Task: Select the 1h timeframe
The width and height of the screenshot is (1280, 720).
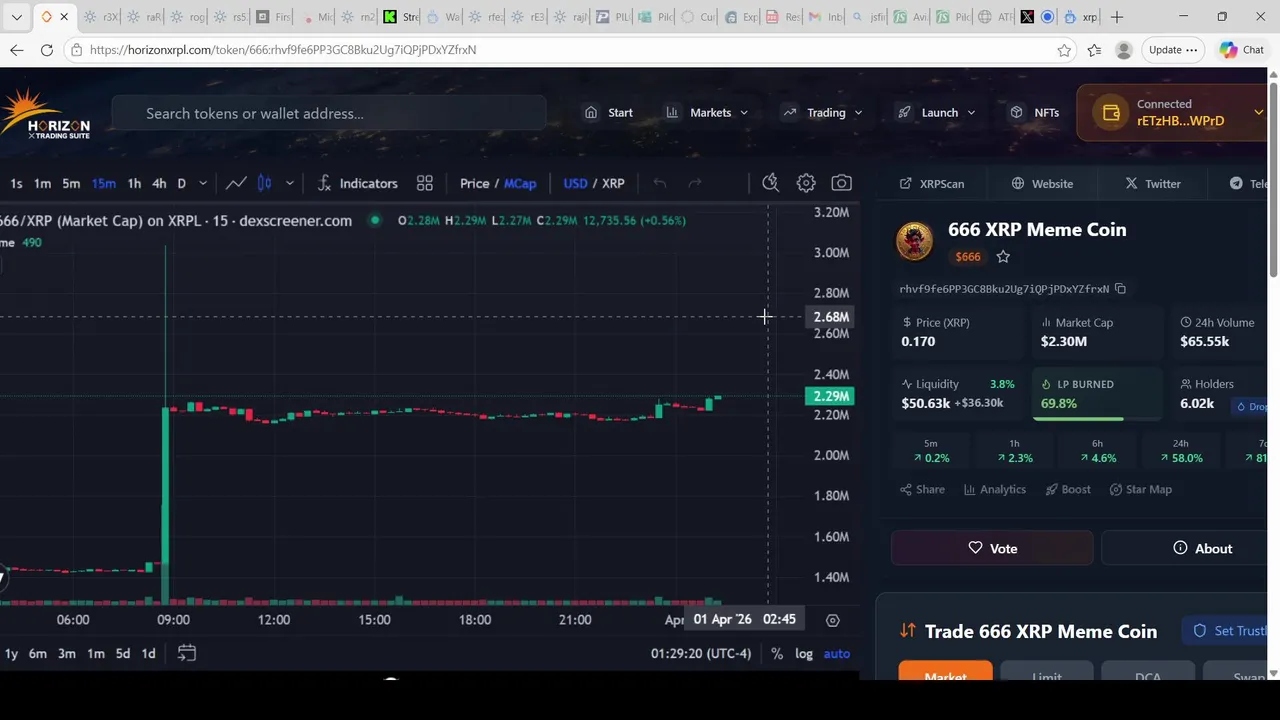Action: click(134, 183)
